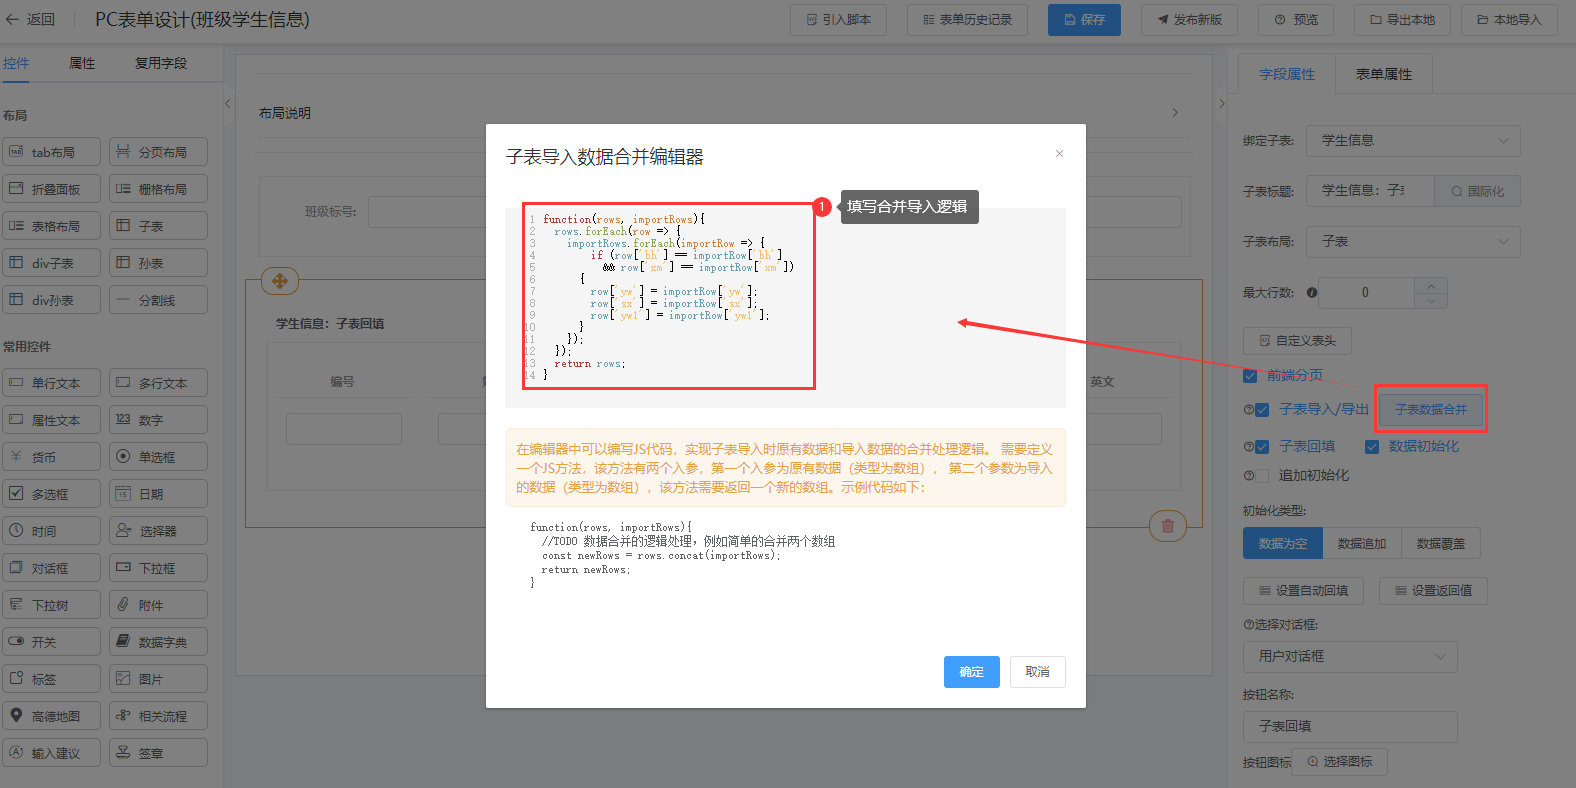This screenshot has width=1576, height=788.
Task: Uncheck the 子表回填 checkbox
Action: pyautogui.click(x=1262, y=447)
